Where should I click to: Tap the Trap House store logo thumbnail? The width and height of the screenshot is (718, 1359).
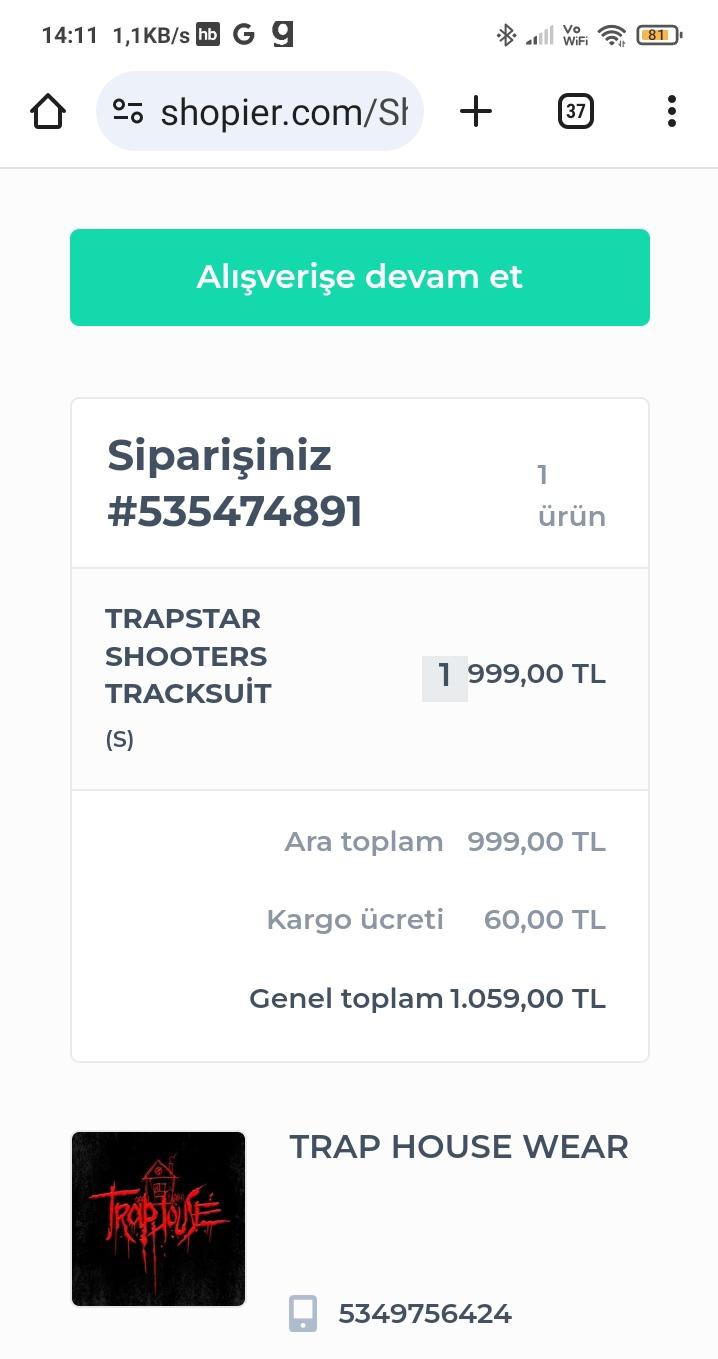click(x=157, y=1218)
